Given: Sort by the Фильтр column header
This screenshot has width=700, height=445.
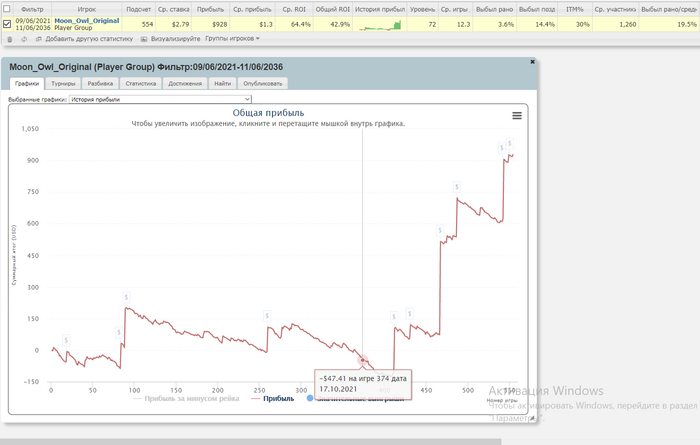Looking at the screenshot, I should pyautogui.click(x=32, y=9).
